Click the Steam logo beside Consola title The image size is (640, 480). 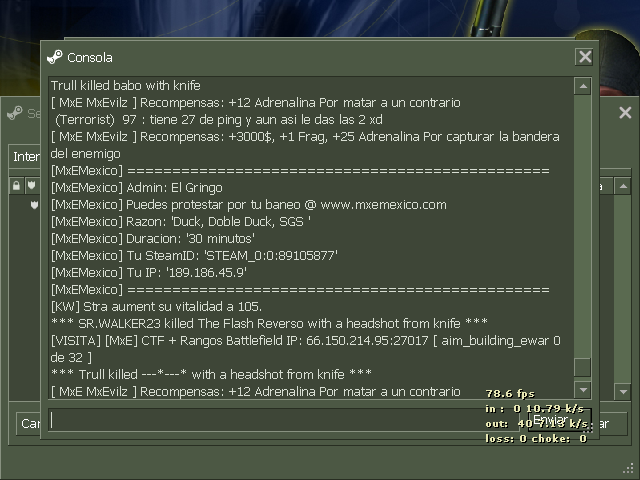point(55,57)
